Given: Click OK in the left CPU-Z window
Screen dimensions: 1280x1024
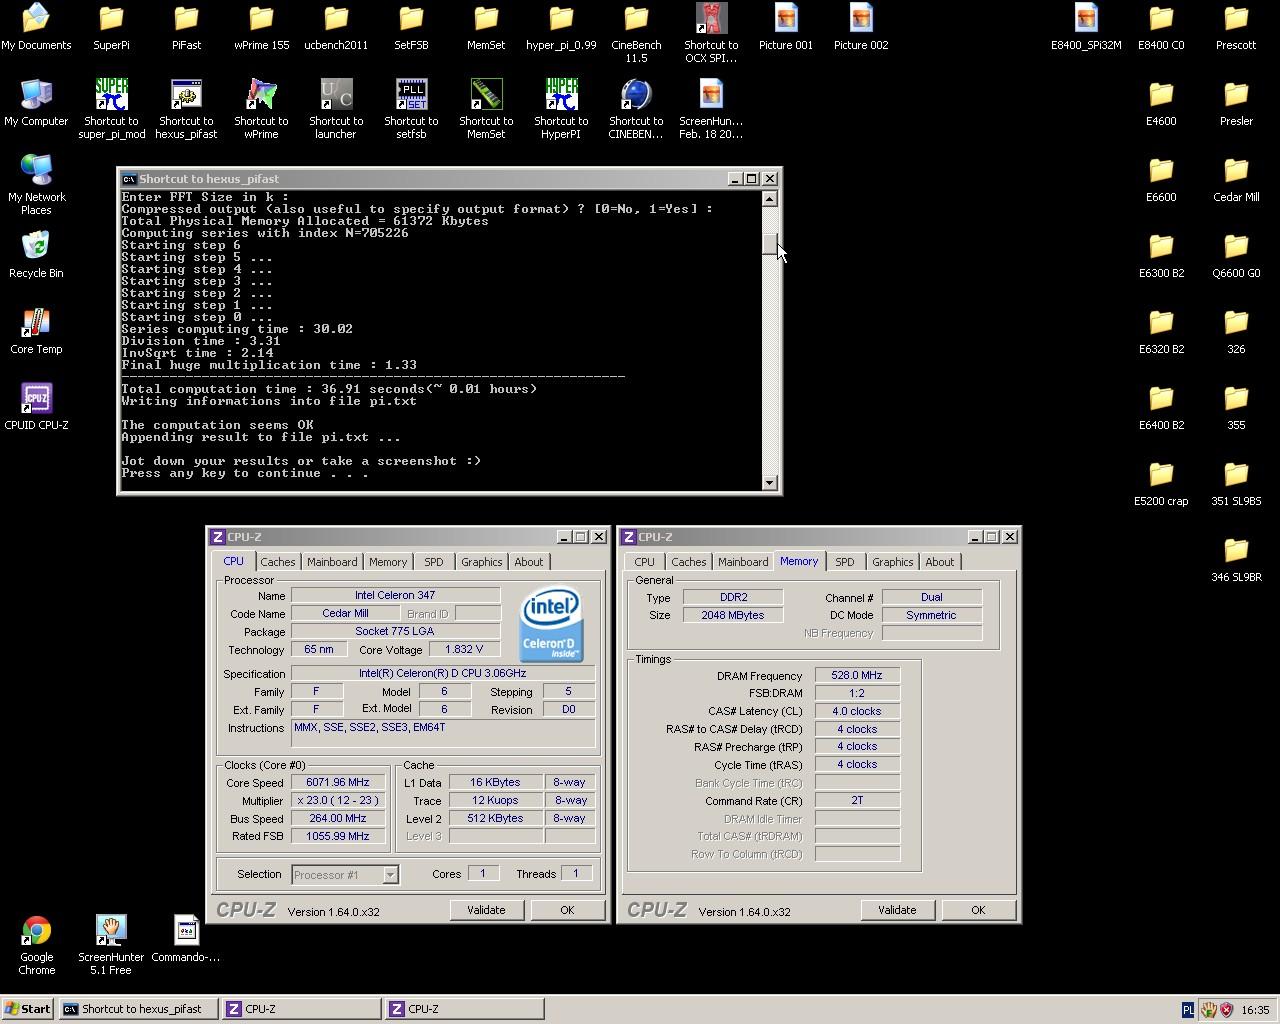Looking at the screenshot, I should coord(567,910).
